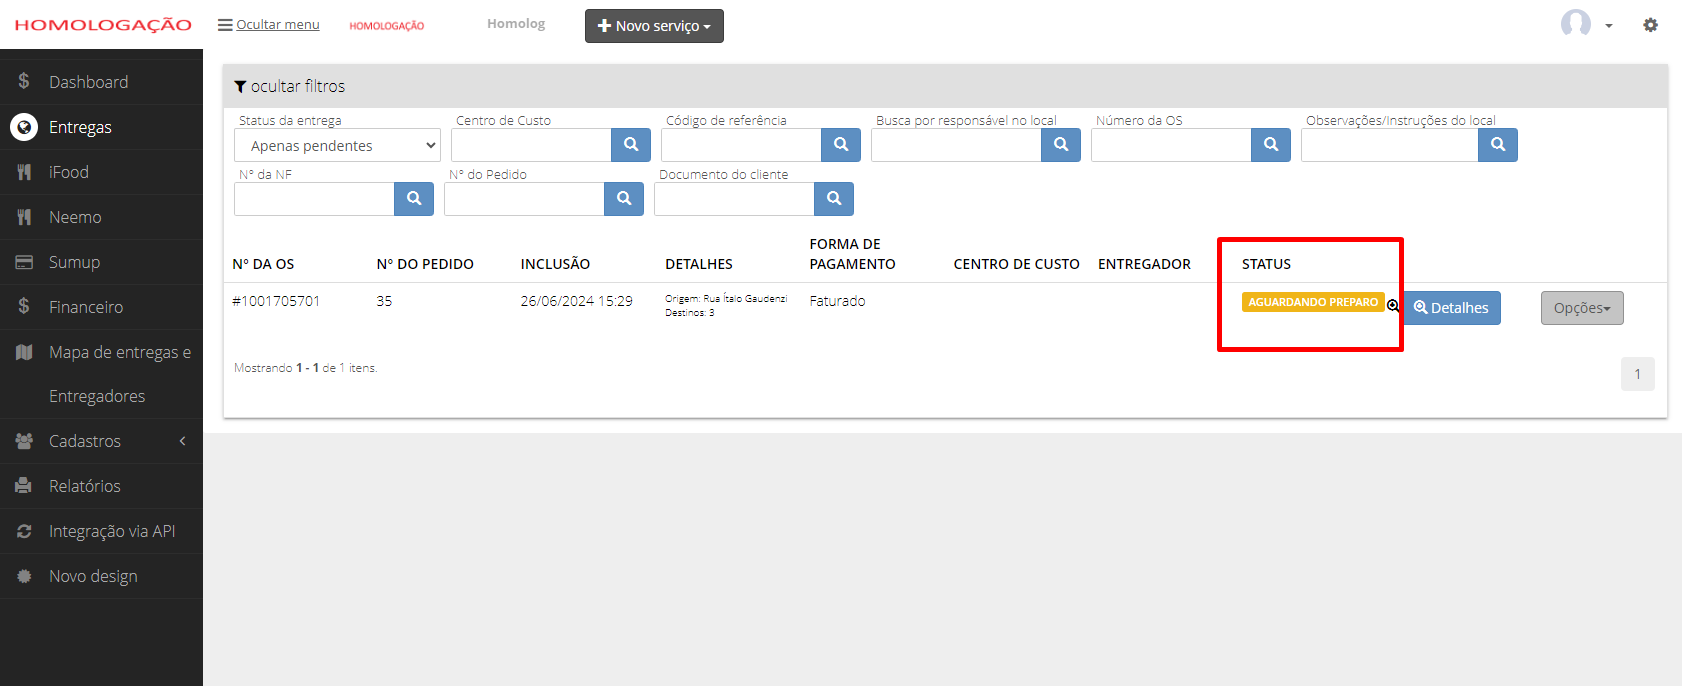Search by Nº da NF magnifier button
Viewport: 1682px width, 686px height.
click(x=414, y=199)
